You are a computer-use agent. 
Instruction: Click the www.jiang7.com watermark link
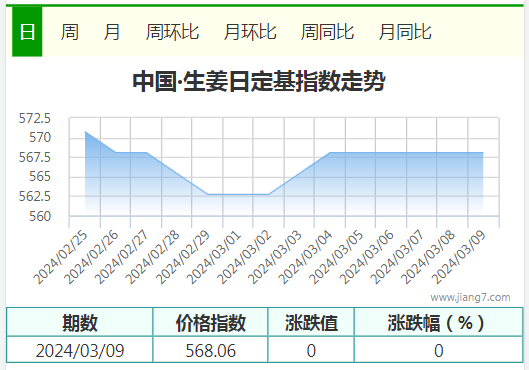pyautogui.click(x=470, y=297)
